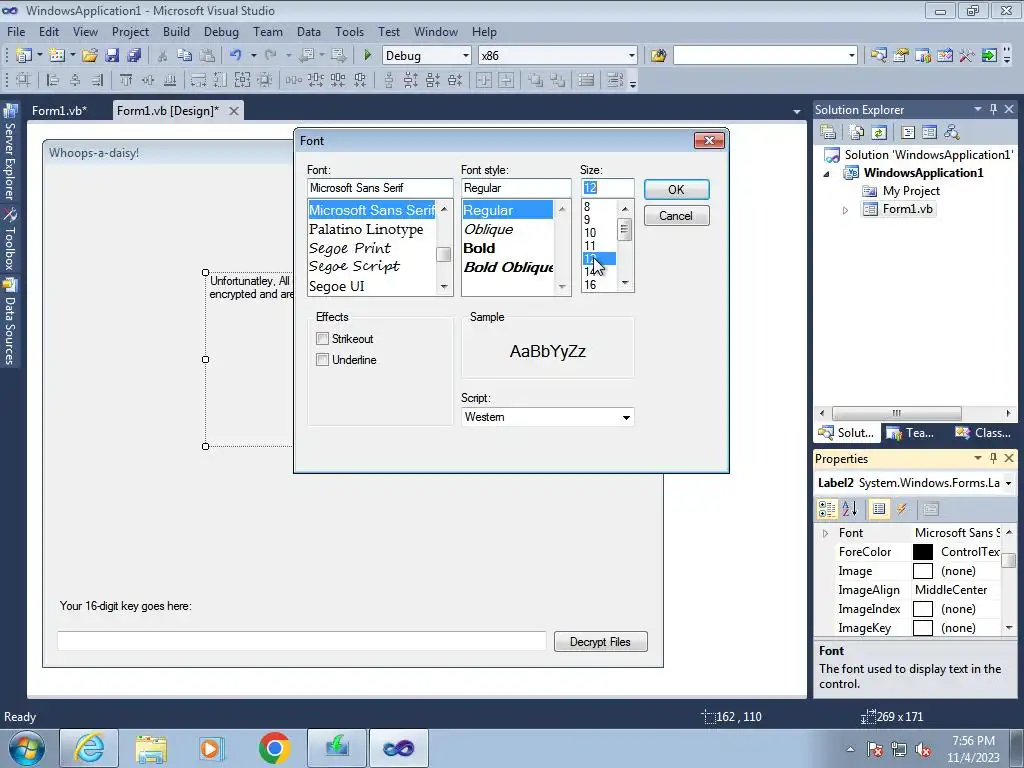The width and height of the screenshot is (1024, 768).
Task: Click the font list scrollbar thumb
Action: point(443,253)
